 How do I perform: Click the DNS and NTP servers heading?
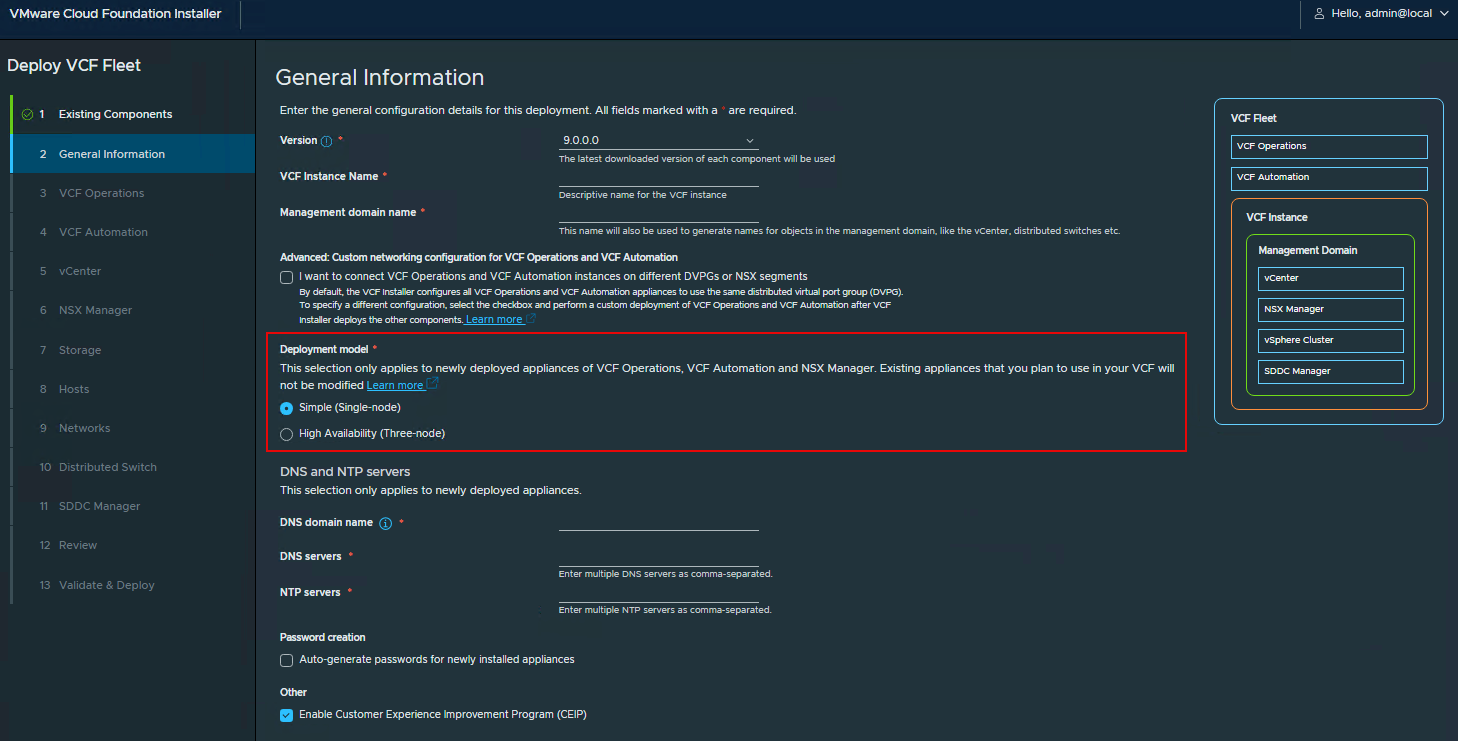tap(345, 471)
